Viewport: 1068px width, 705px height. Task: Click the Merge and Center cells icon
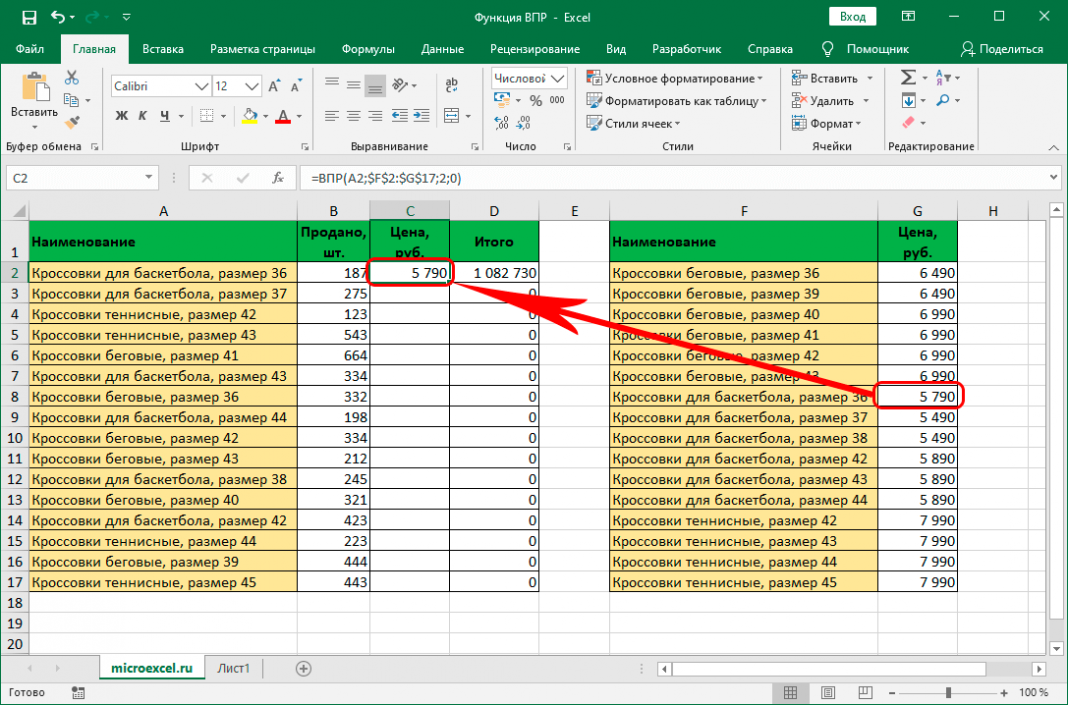[451, 116]
